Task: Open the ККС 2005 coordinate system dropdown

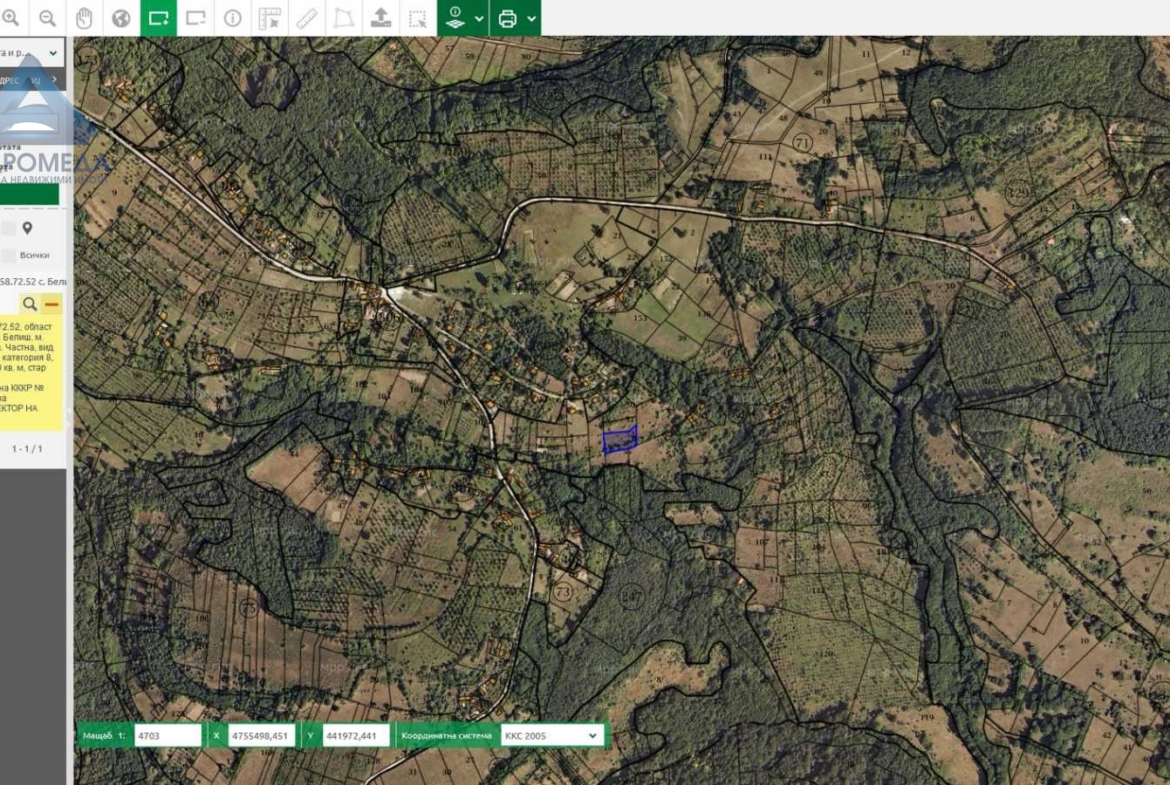Action: pos(552,735)
